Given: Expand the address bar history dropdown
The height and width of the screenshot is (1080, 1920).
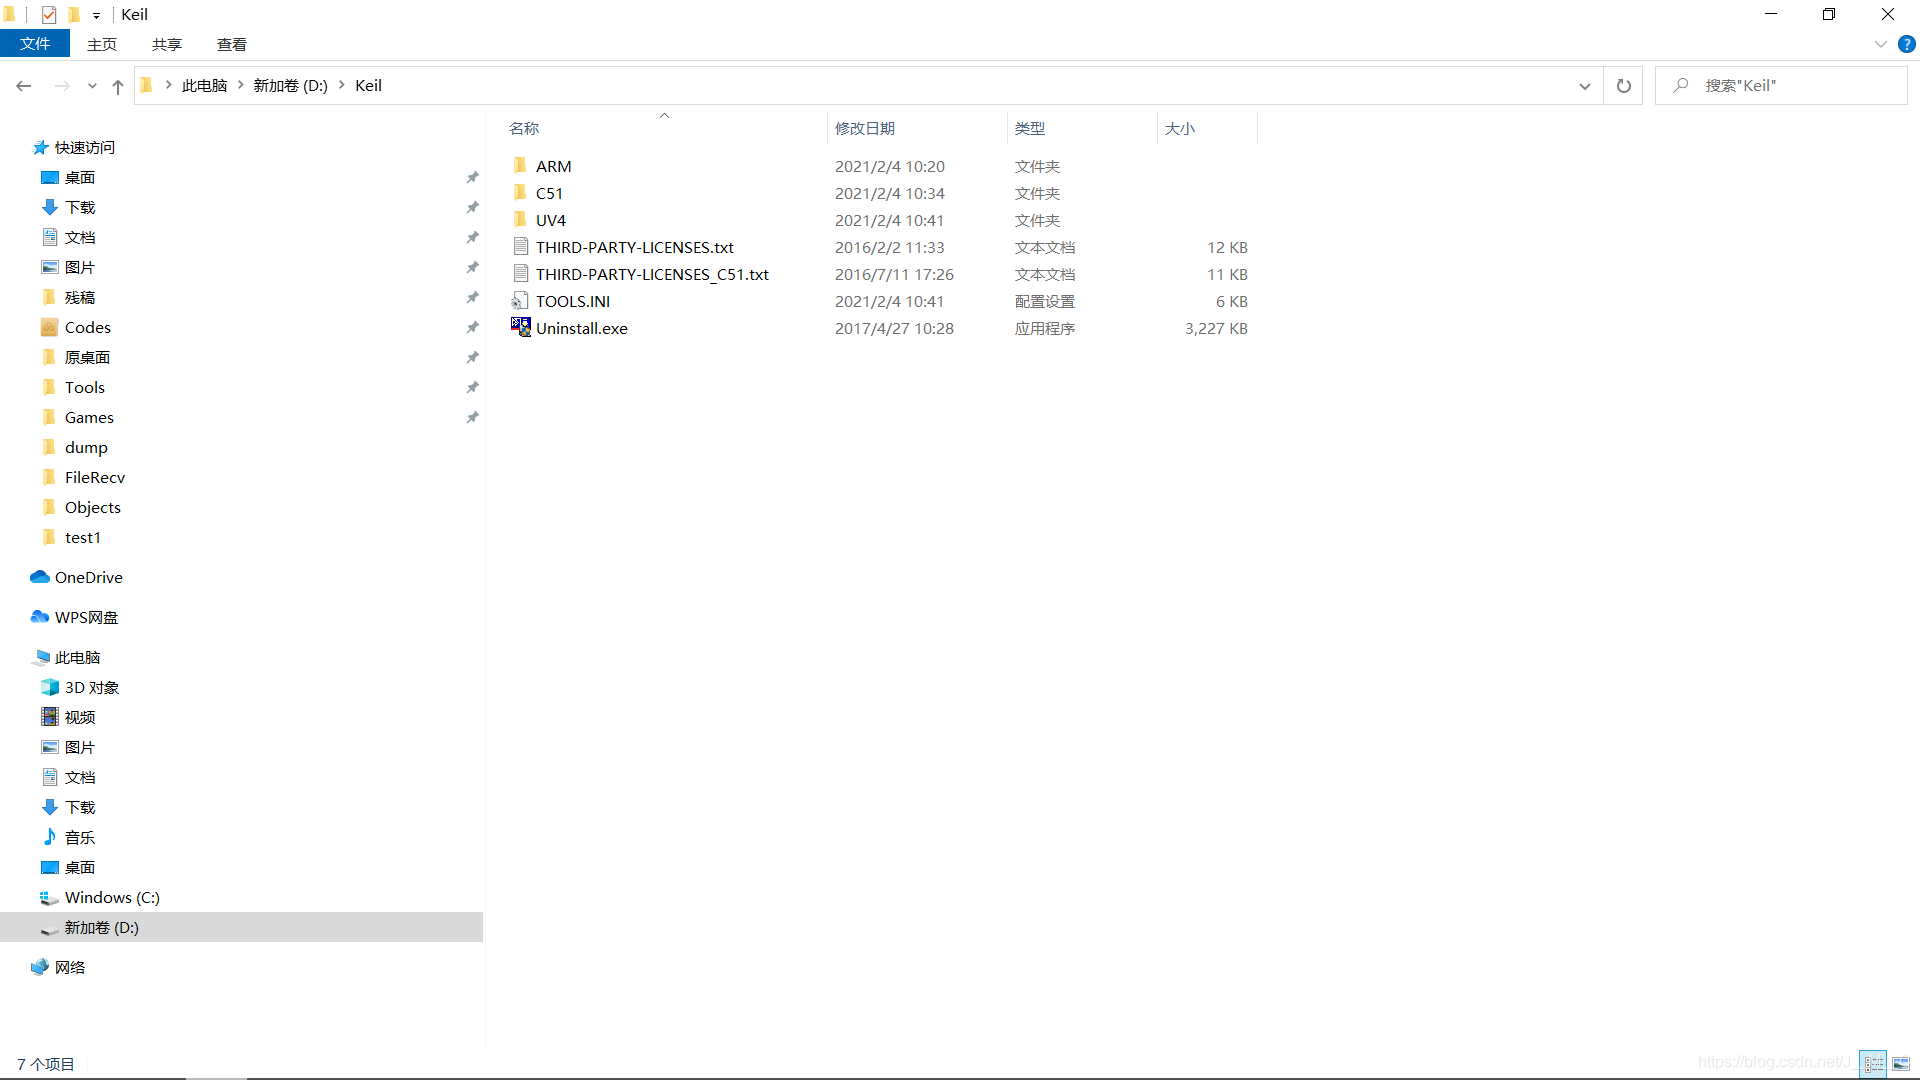Looking at the screenshot, I should [x=1585, y=86].
